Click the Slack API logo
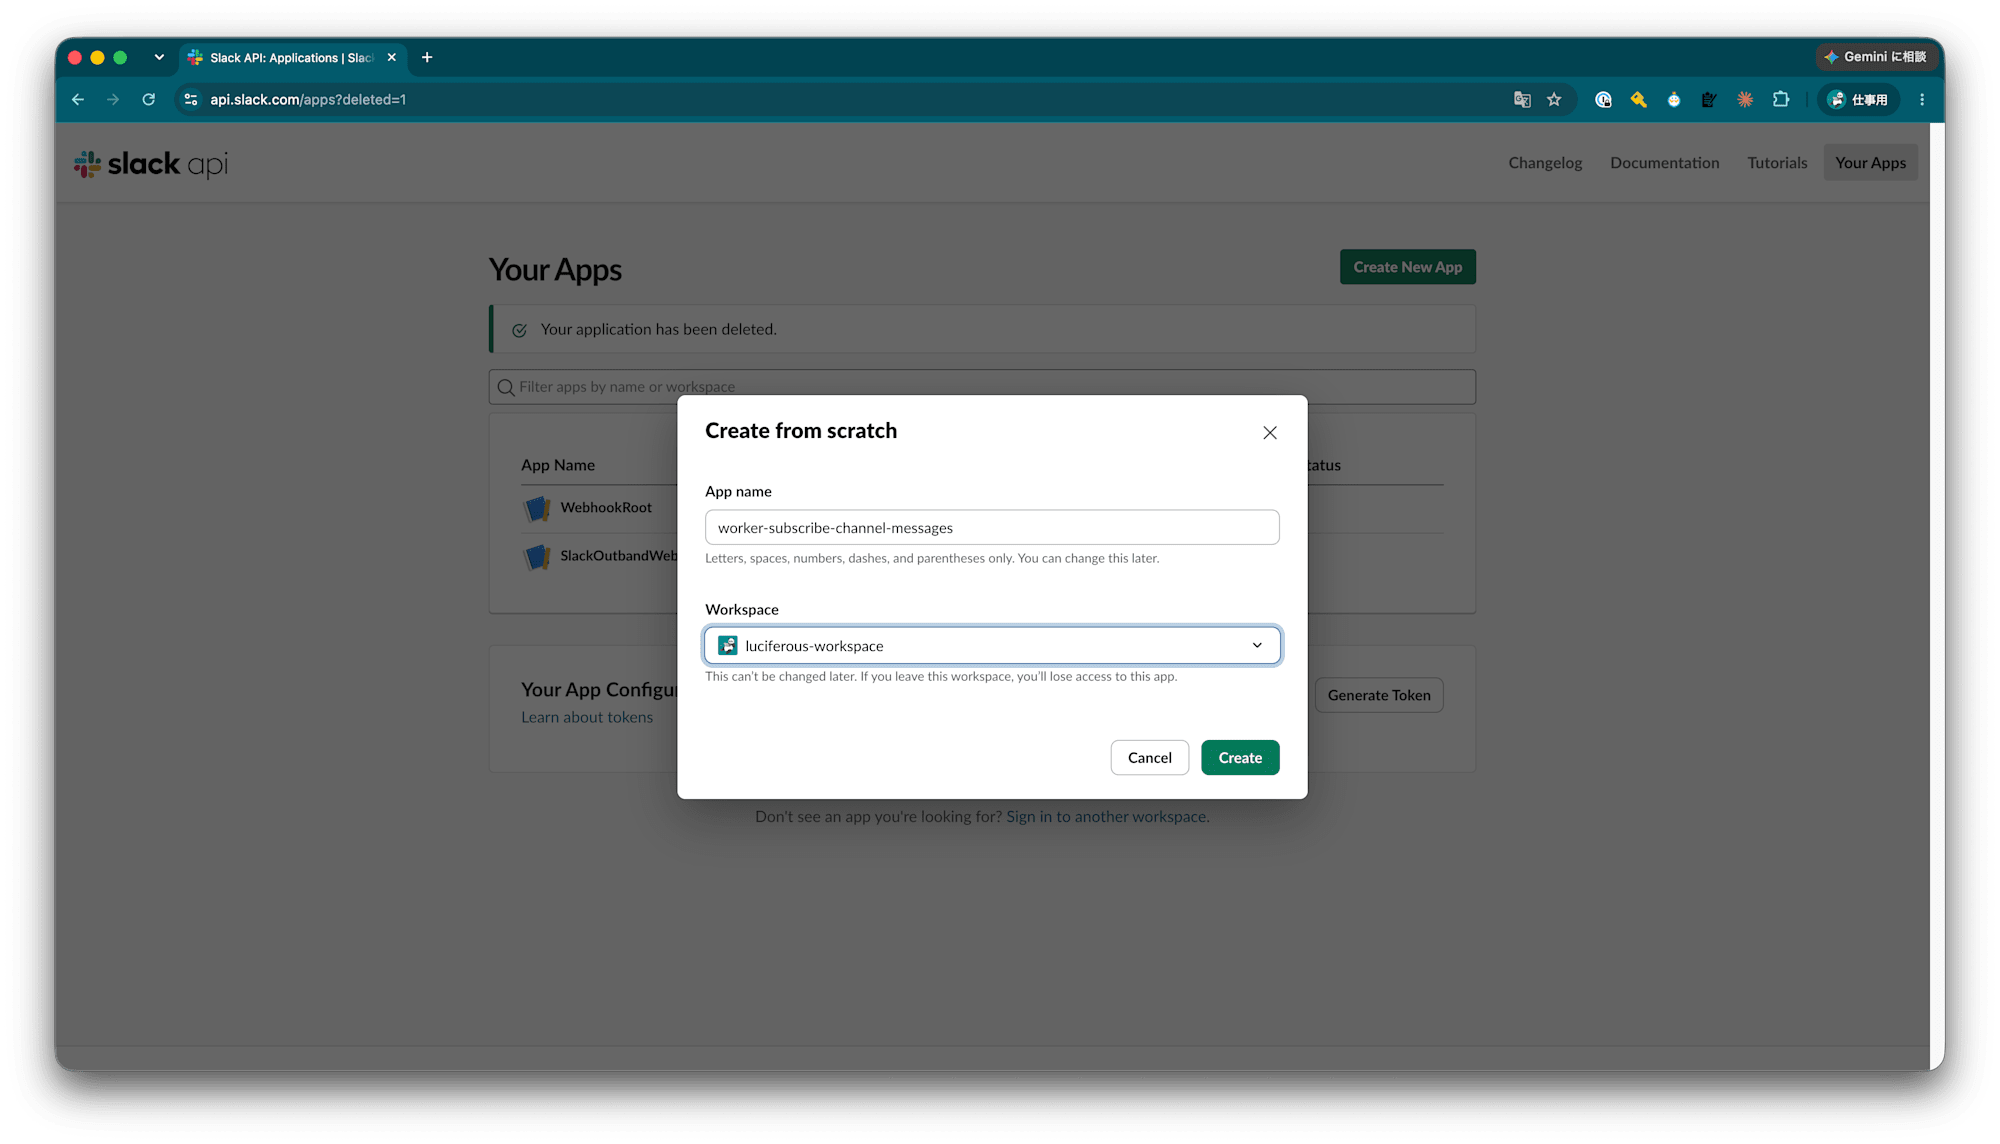Screen dimensions: 2000x1144 point(151,164)
